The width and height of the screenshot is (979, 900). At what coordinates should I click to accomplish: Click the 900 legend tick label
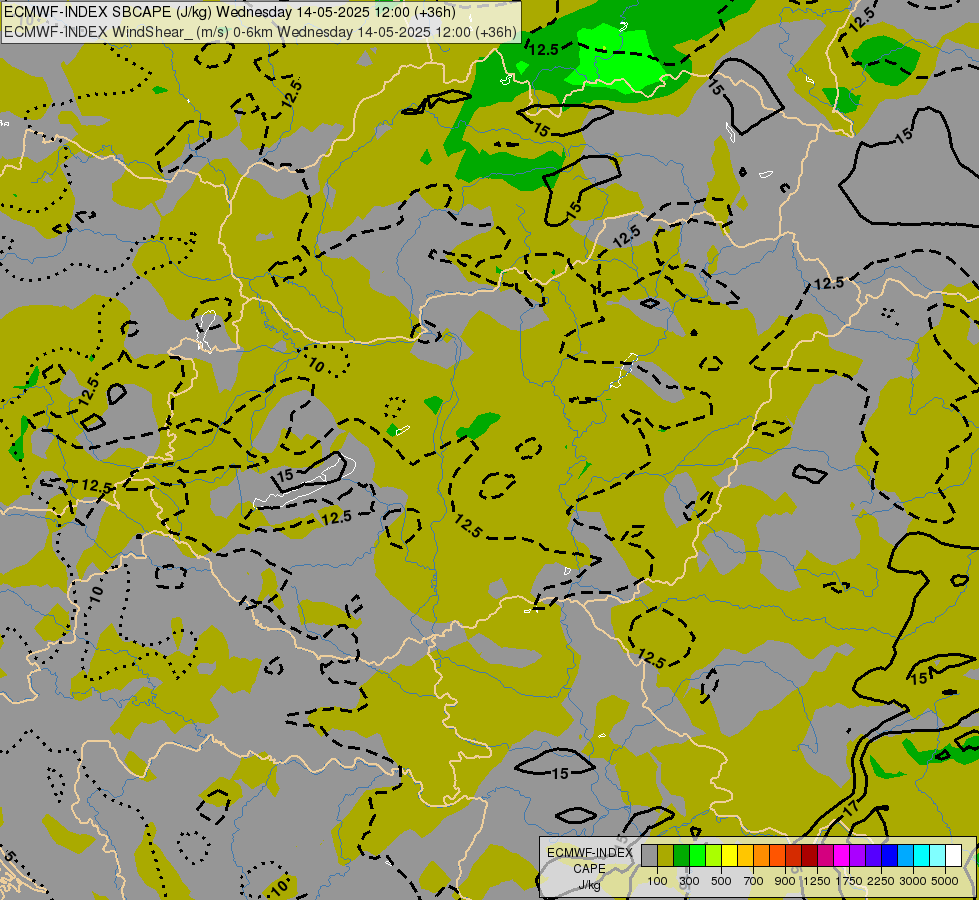pos(785,881)
